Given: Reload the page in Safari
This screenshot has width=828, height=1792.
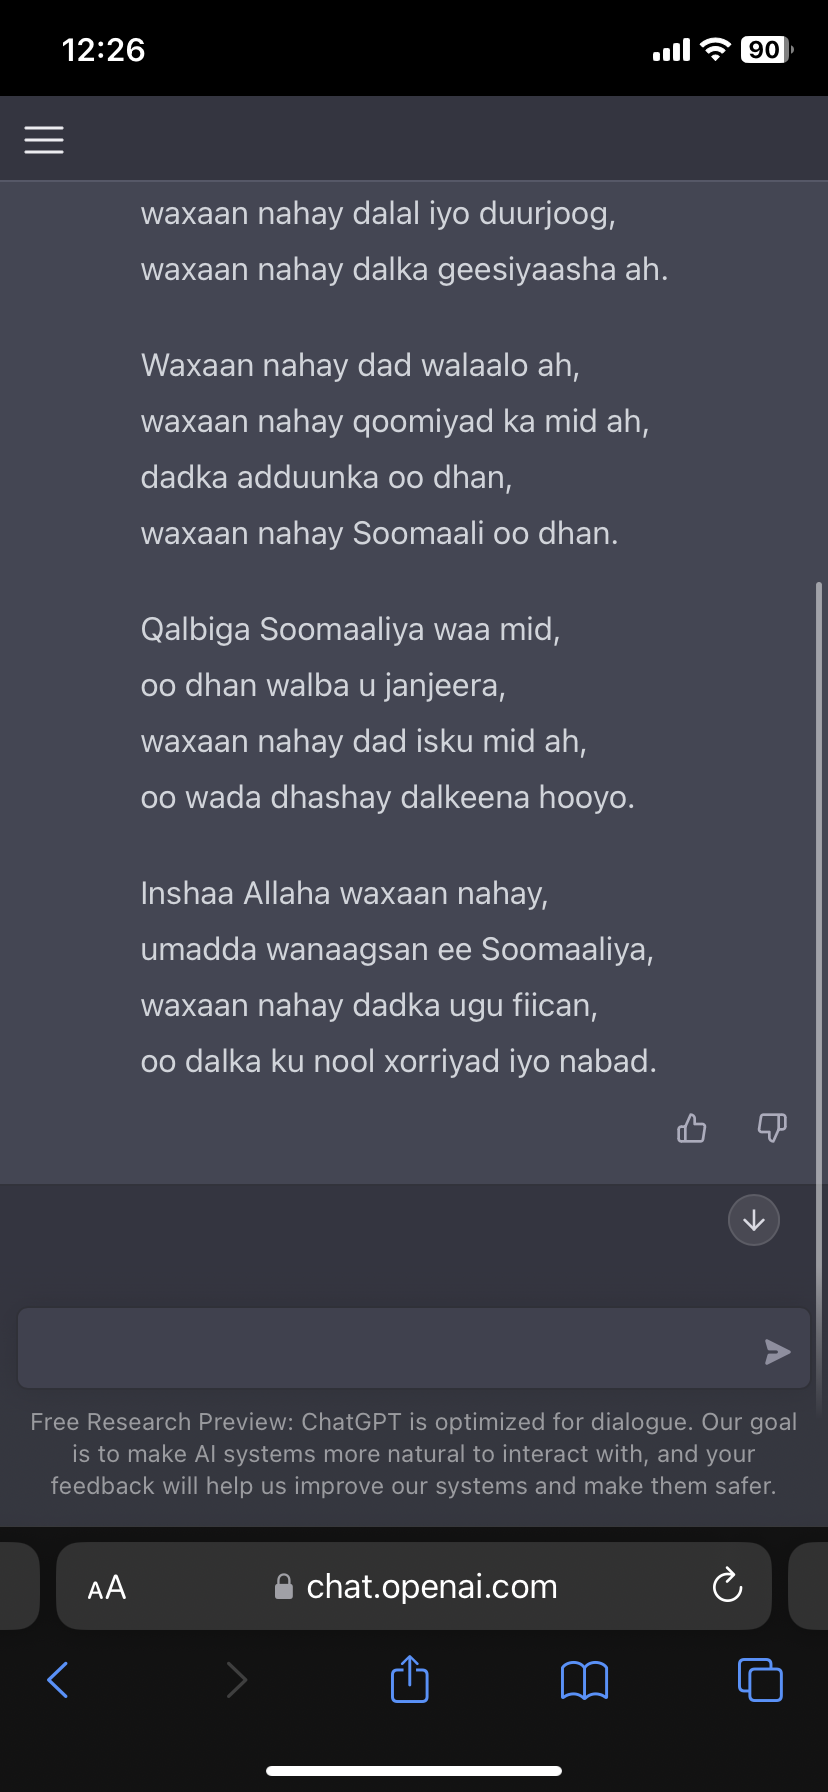Looking at the screenshot, I should (727, 1586).
